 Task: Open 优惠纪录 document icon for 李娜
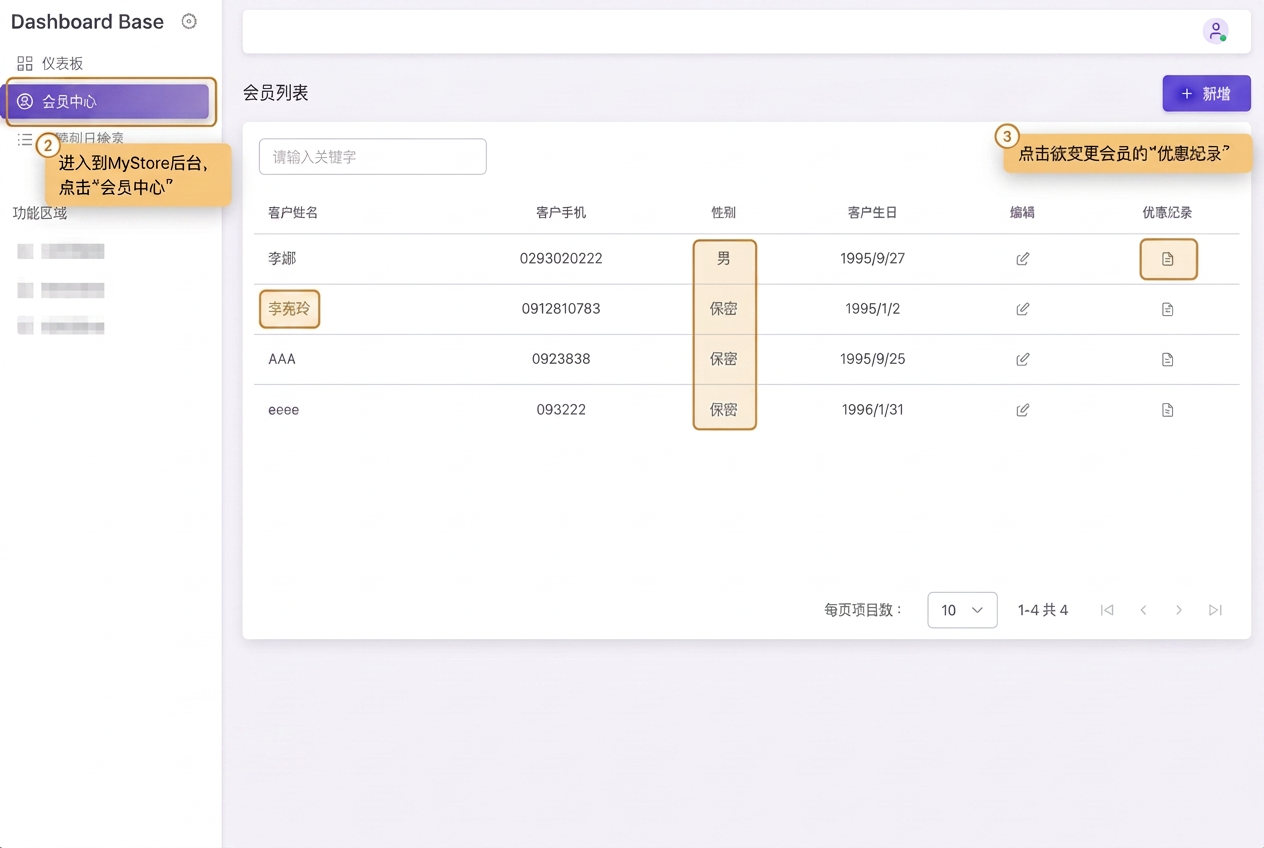pos(1167,259)
